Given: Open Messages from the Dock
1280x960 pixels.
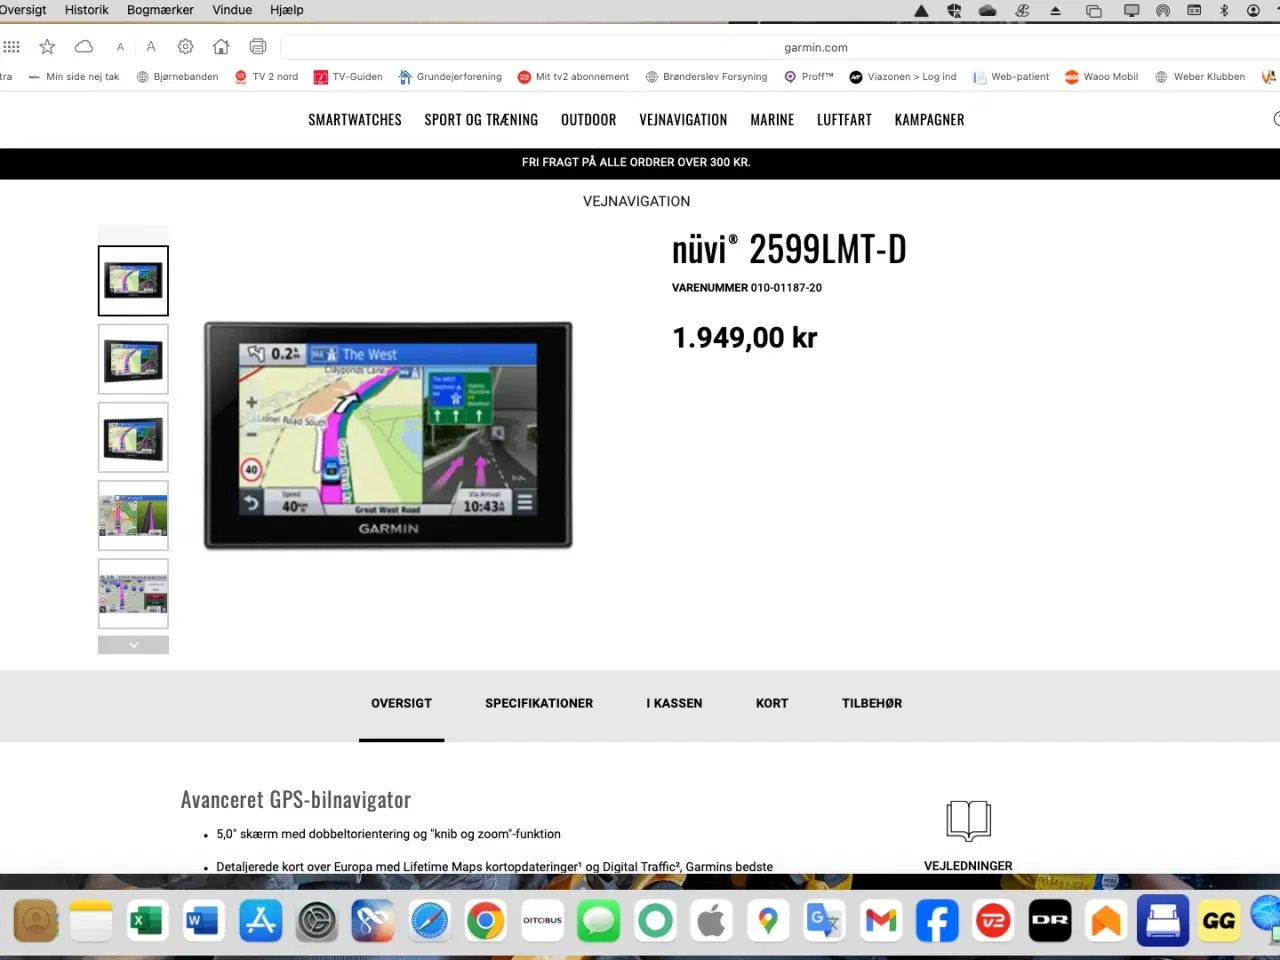Looking at the screenshot, I should coord(599,920).
